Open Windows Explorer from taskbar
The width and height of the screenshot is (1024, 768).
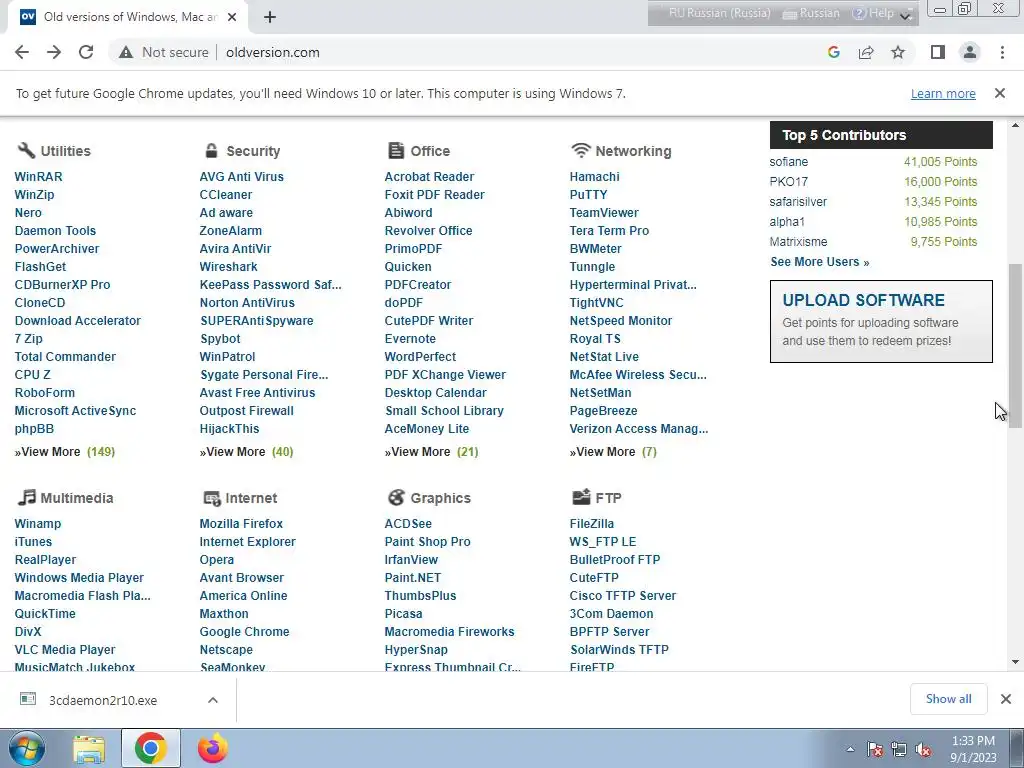pos(89,748)
